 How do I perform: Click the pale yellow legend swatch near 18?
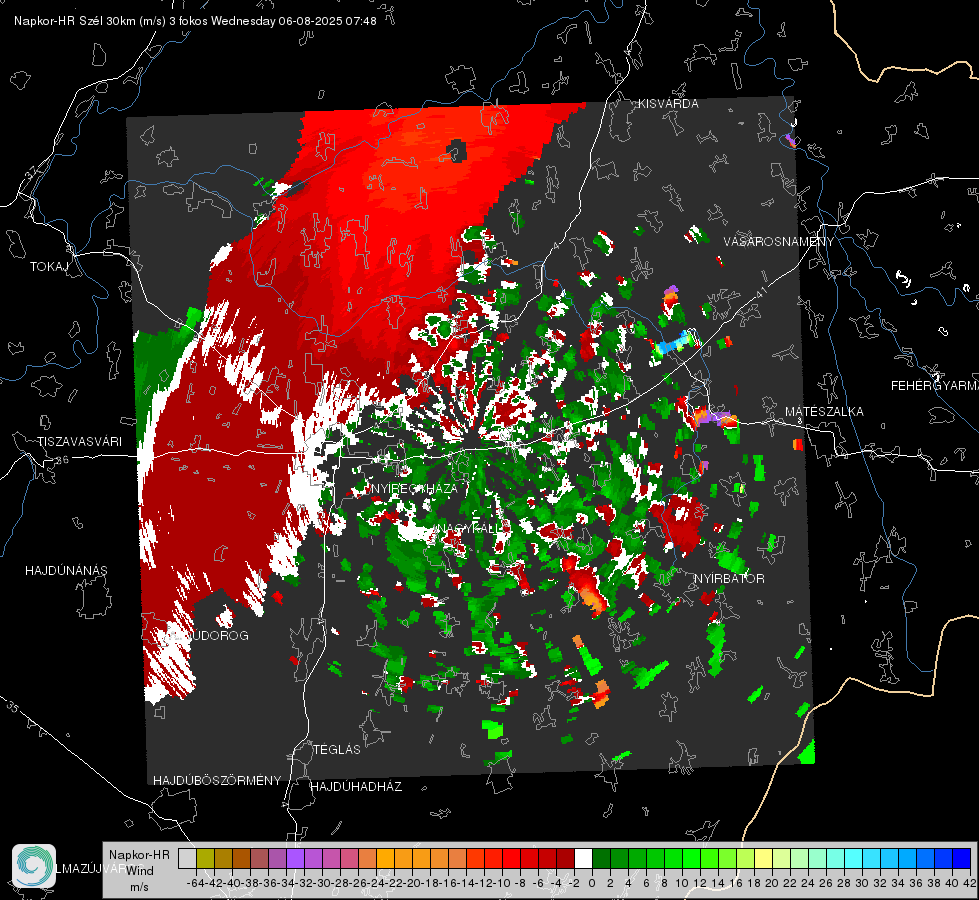pos(764,858)
